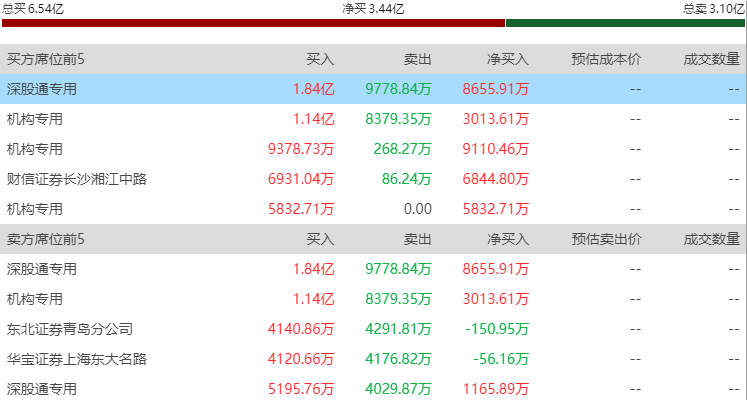This screenshot has height=400, width=747.
Task: Click 成交数量 header in the seller section
Action: pos(712,239)
